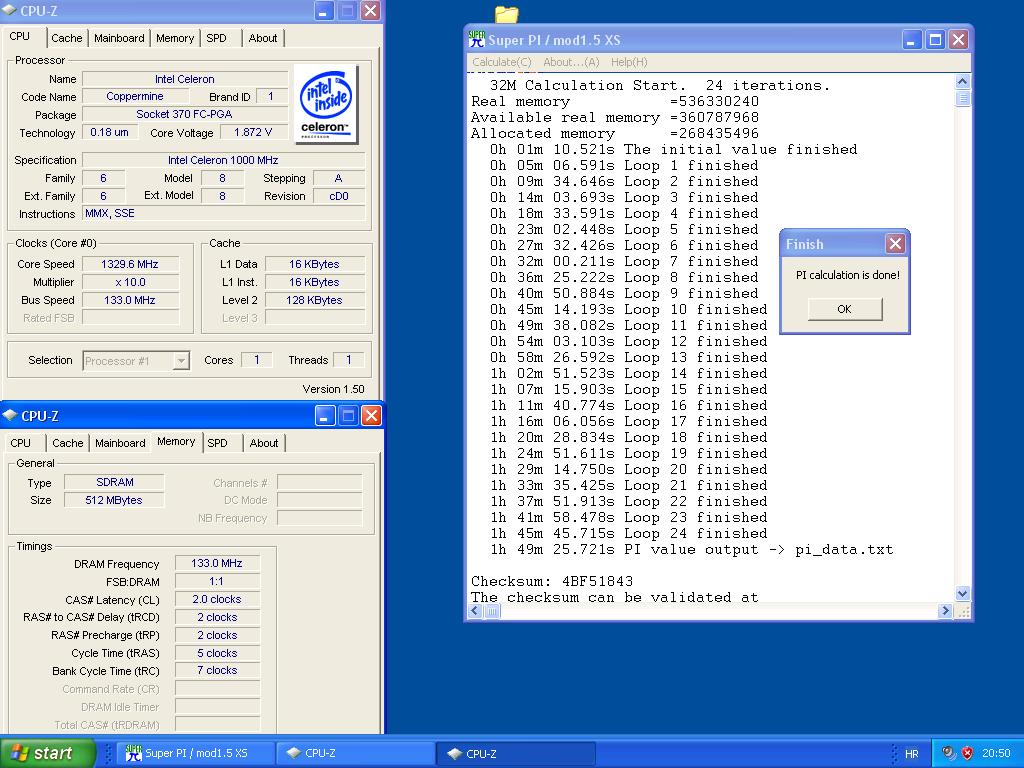Viewport: 1024px width, 768px height.
Task: Activate second CPU-Z taskbar button
Action: point(516,753)
